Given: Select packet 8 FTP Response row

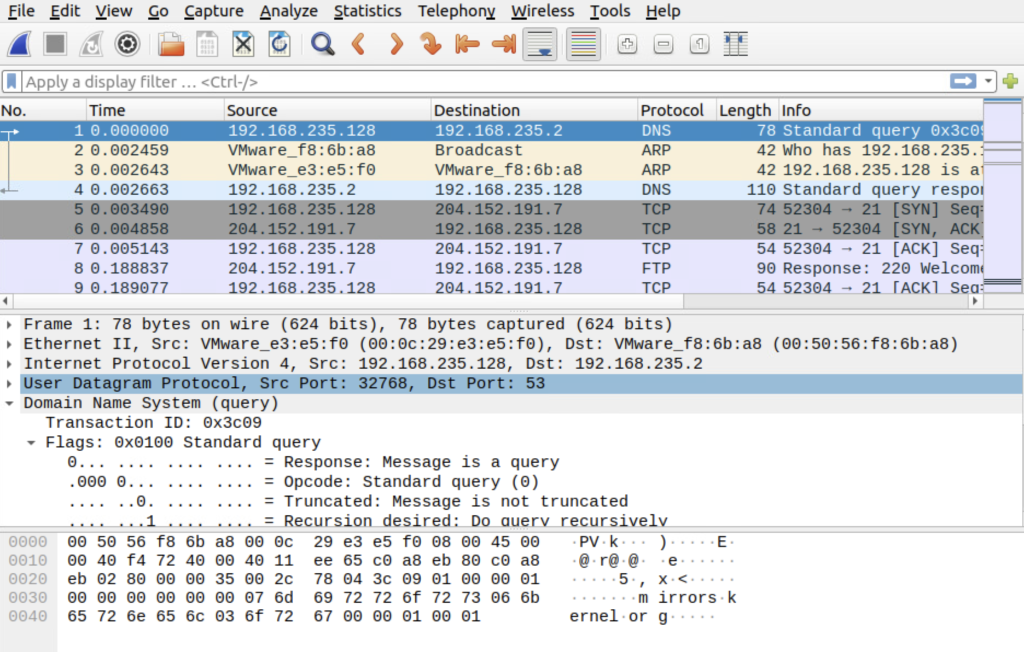Looking at the screenshot, I should coord(491,269).
